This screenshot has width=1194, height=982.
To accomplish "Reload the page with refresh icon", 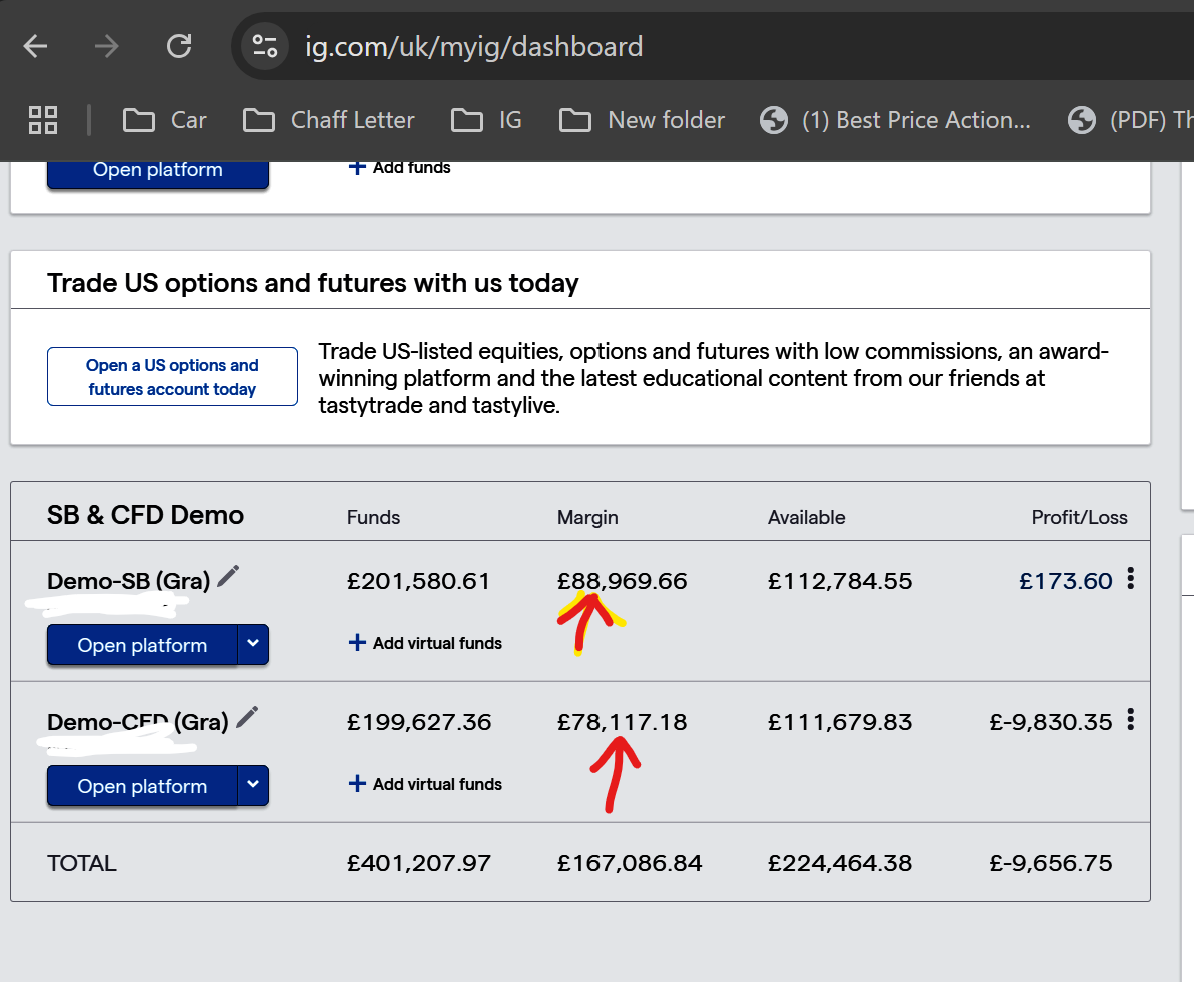I will coord(179,46).
